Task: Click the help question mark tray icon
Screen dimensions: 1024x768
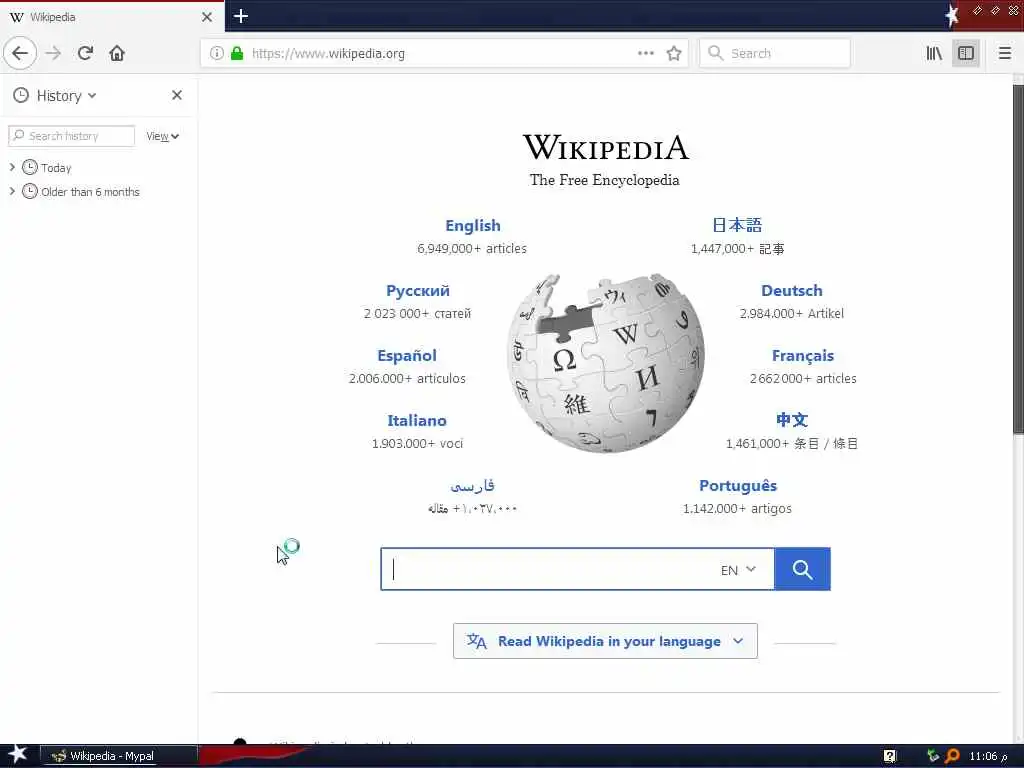Action: coord(890,756)
